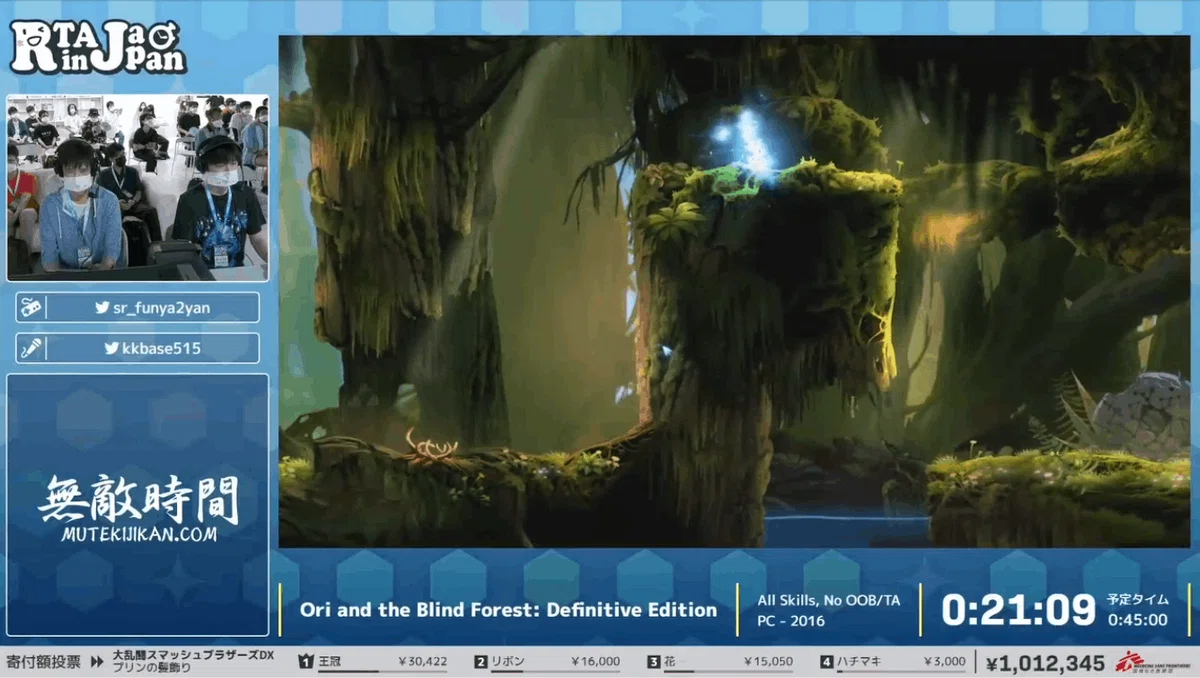The height and width of the screenshot is (678, 1200).
Task: Click the All Skills, No OOB/TA category
Action: [x=829, y=600]
